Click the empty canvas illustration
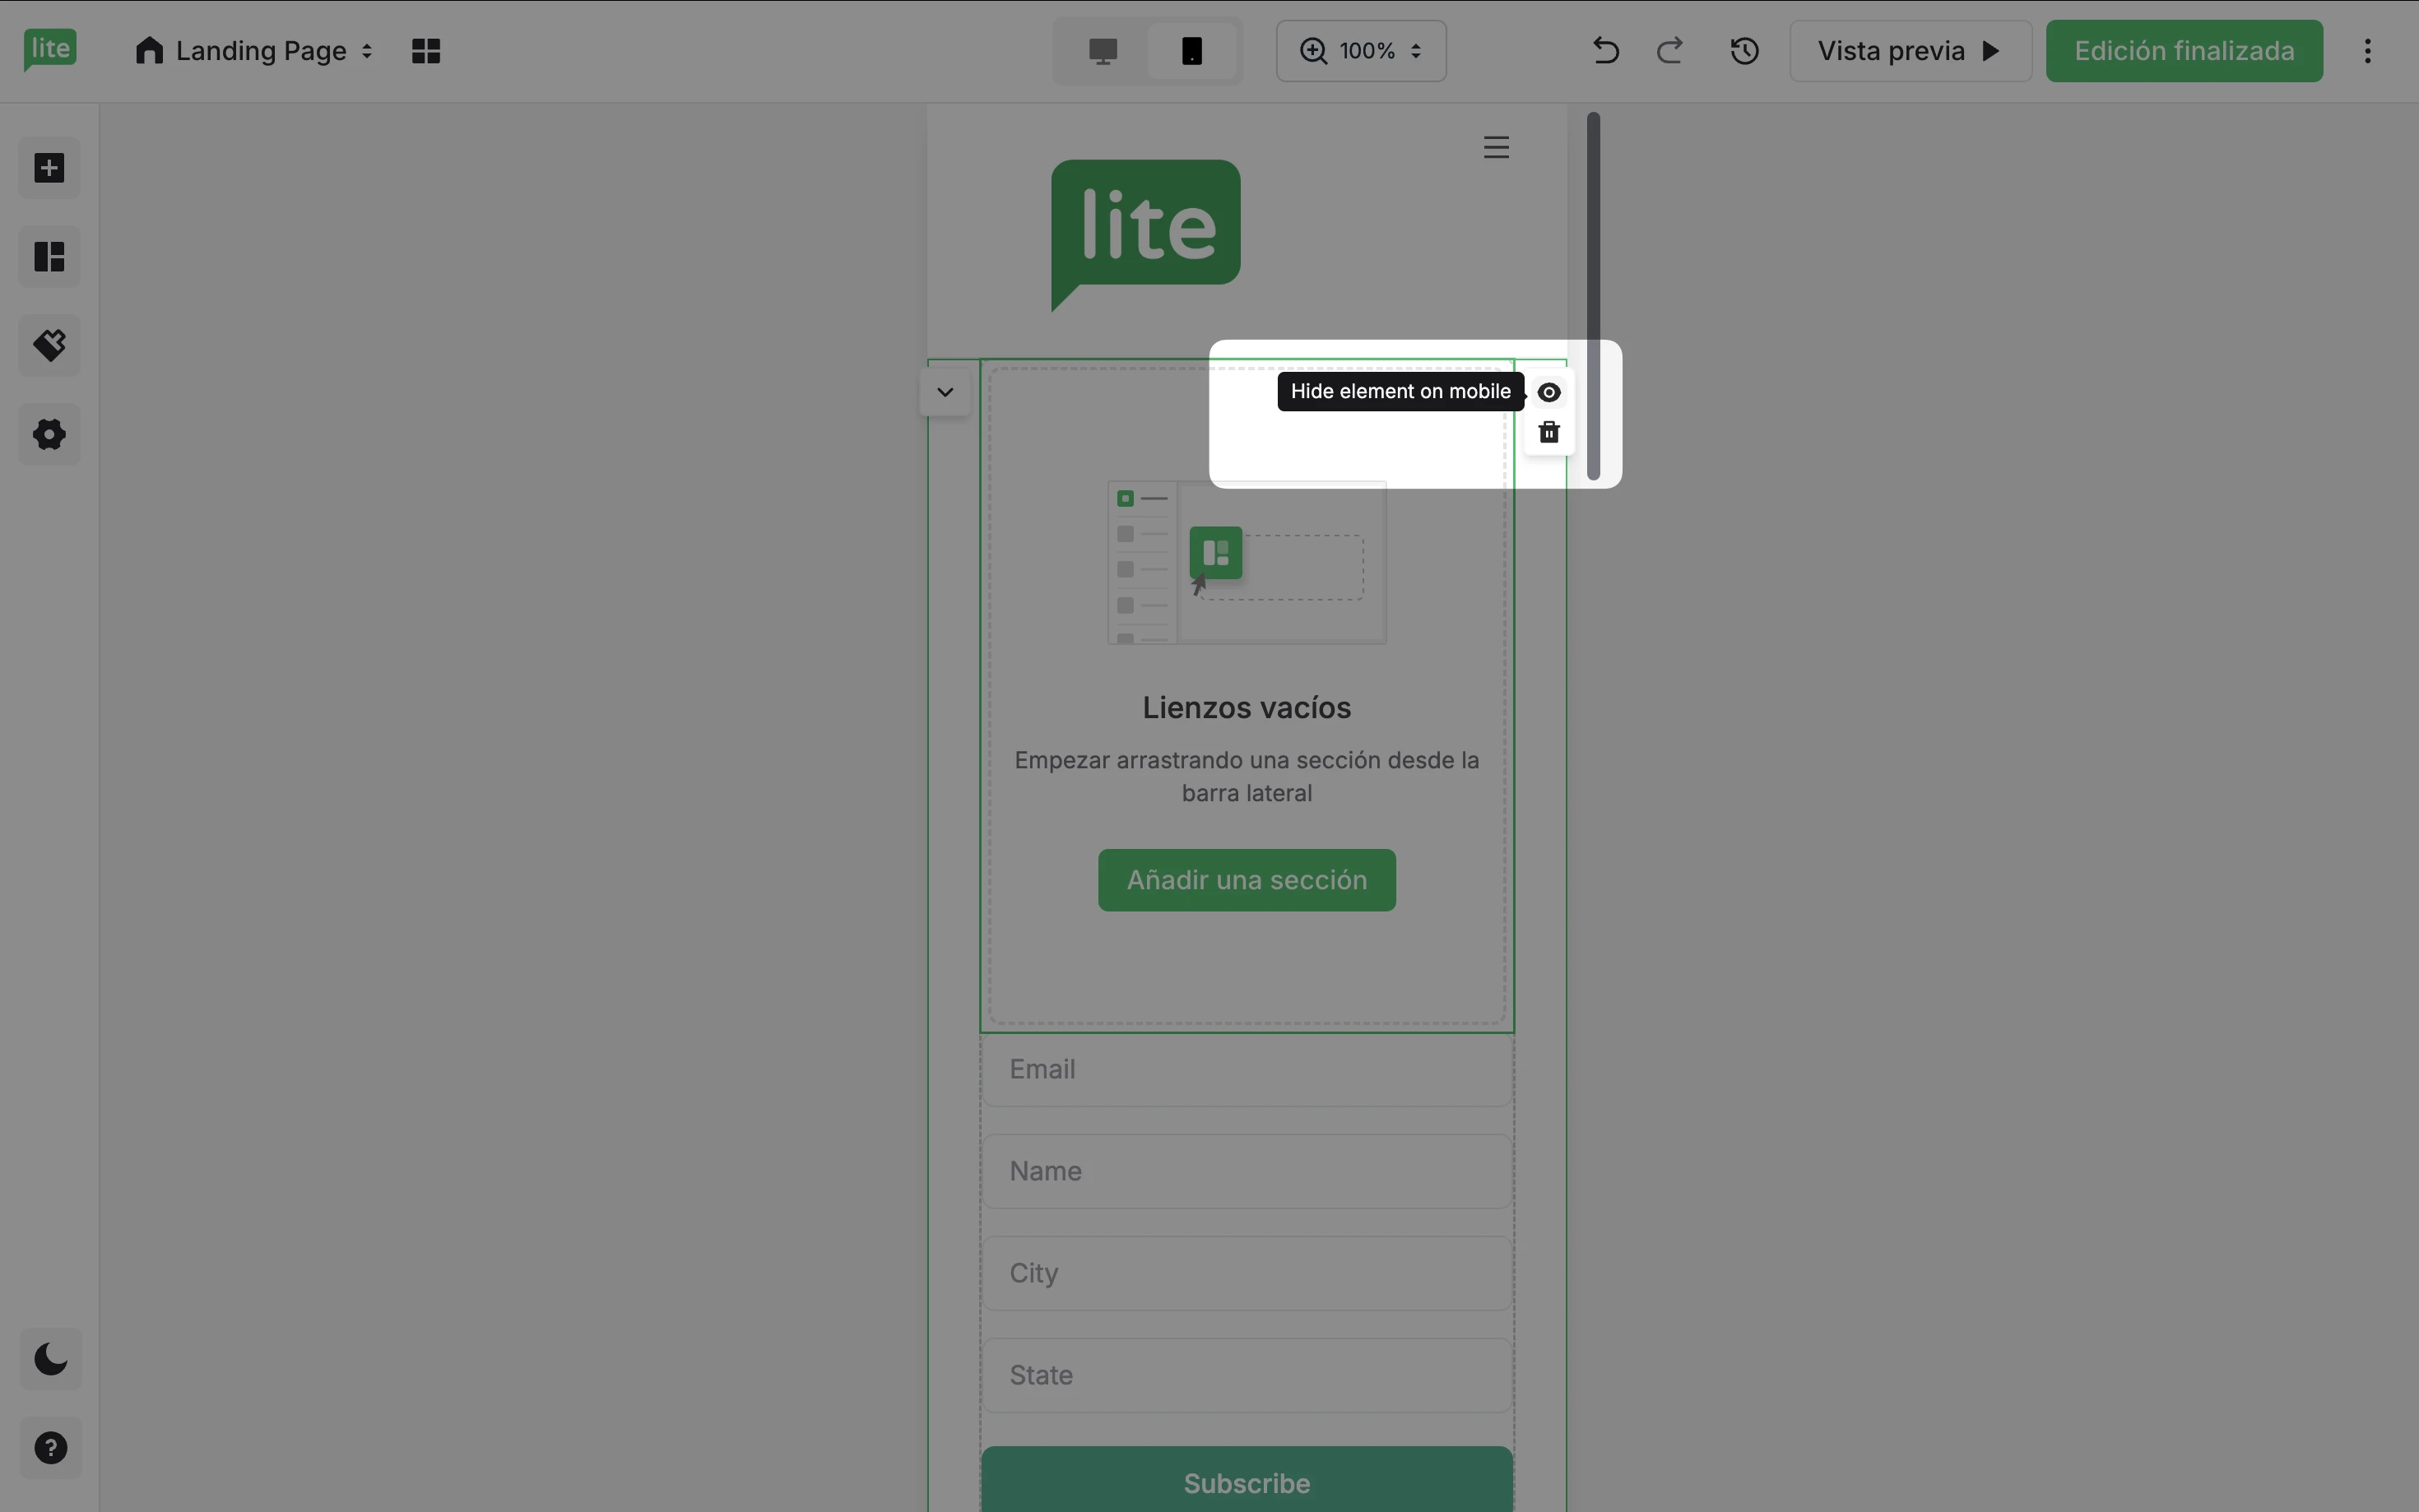2419x1512 pixels. click(x=1246, y=562)
